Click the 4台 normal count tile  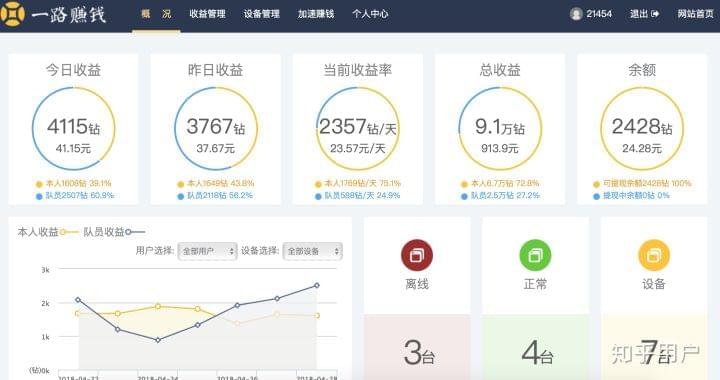coord(535,347)
